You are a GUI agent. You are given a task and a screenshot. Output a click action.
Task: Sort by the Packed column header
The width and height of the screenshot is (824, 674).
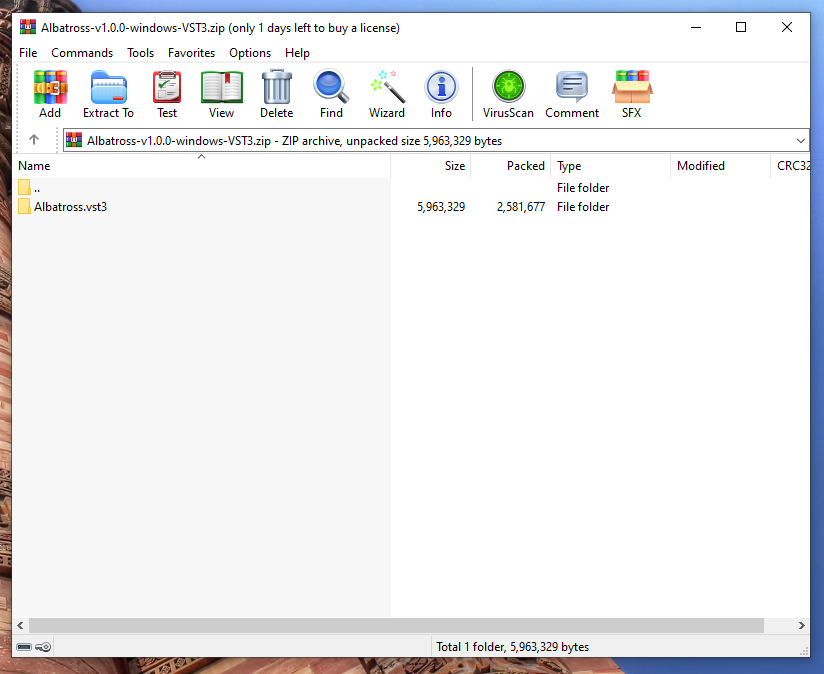click(x=511, y=166)
